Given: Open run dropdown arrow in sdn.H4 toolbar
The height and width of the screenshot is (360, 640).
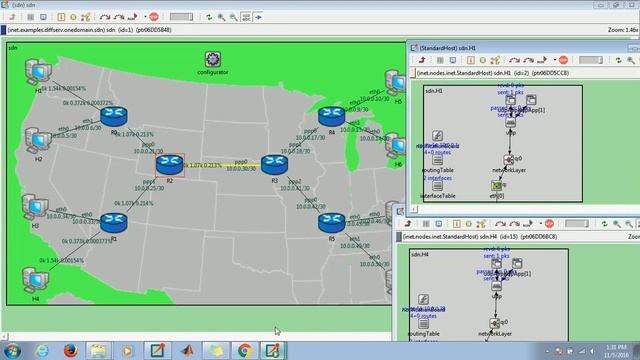Looking at the screenshot, I should tap(540, 224).
